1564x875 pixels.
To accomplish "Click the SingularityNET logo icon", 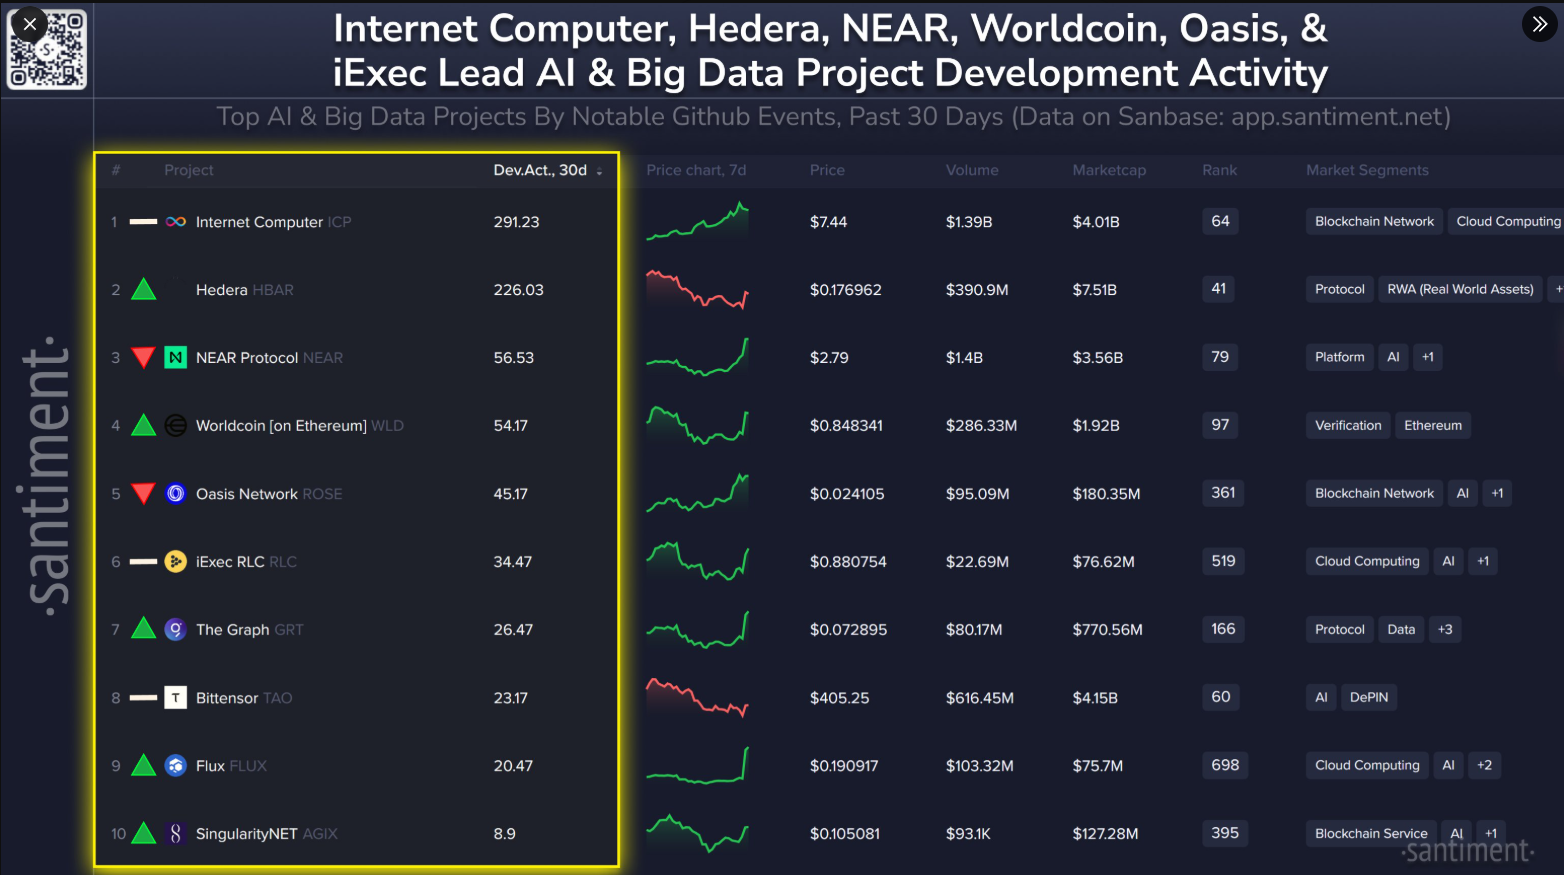I will [x=176, y=834].
